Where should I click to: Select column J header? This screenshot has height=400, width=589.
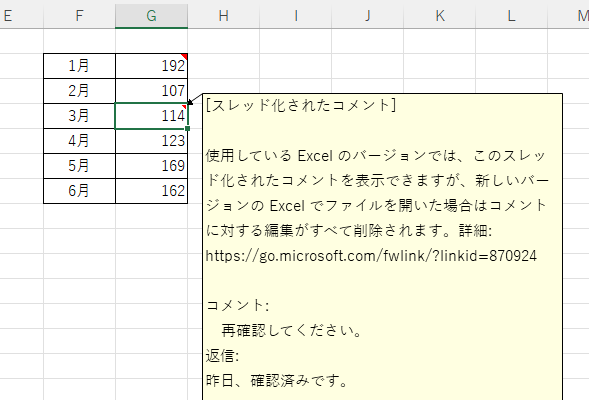[x=368, y=15]
